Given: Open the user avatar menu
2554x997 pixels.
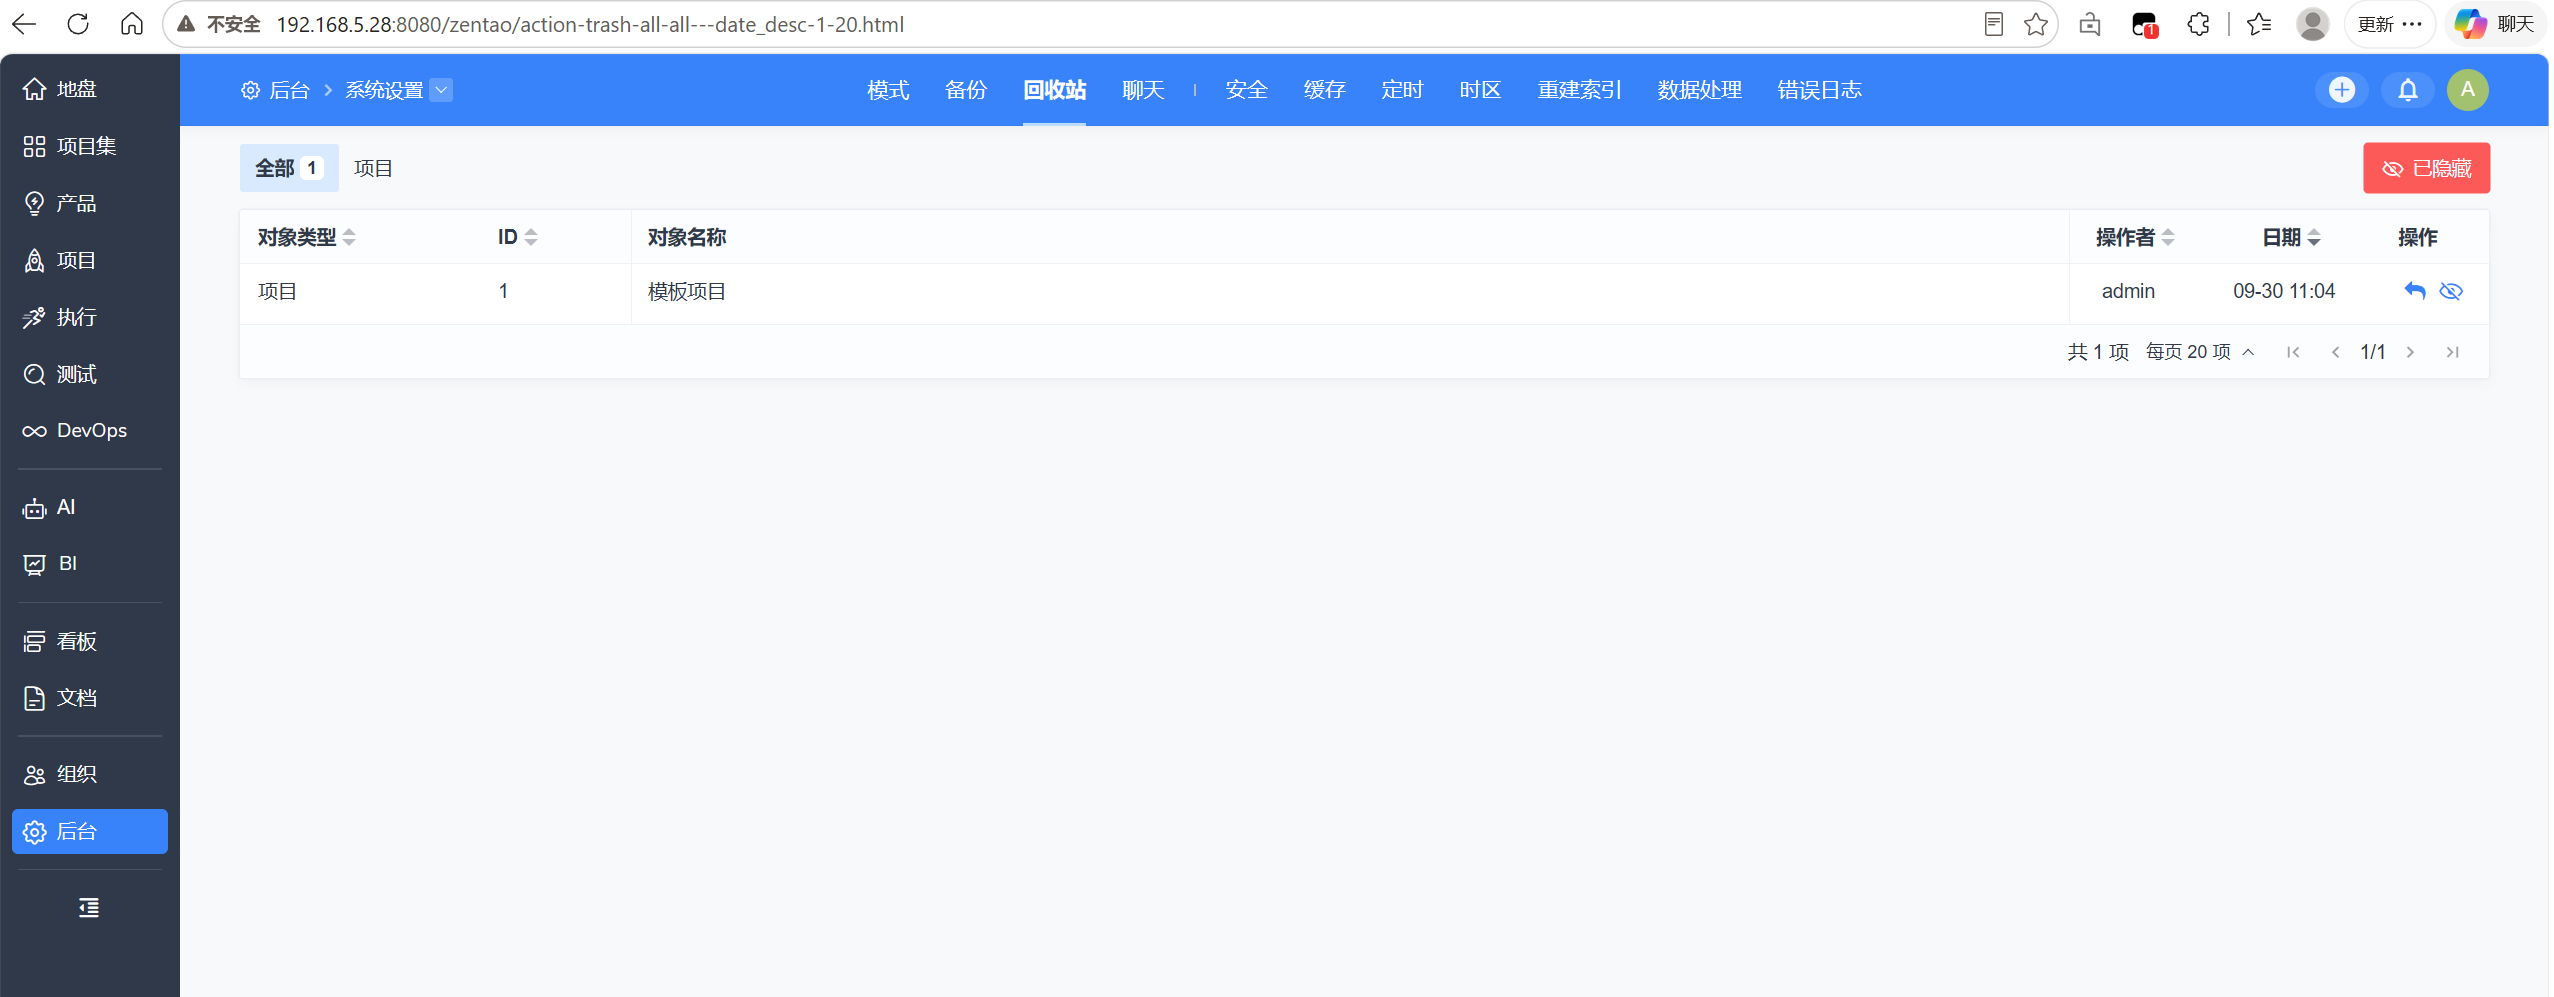Looking at the screenshot, I should click(2467, 90).
